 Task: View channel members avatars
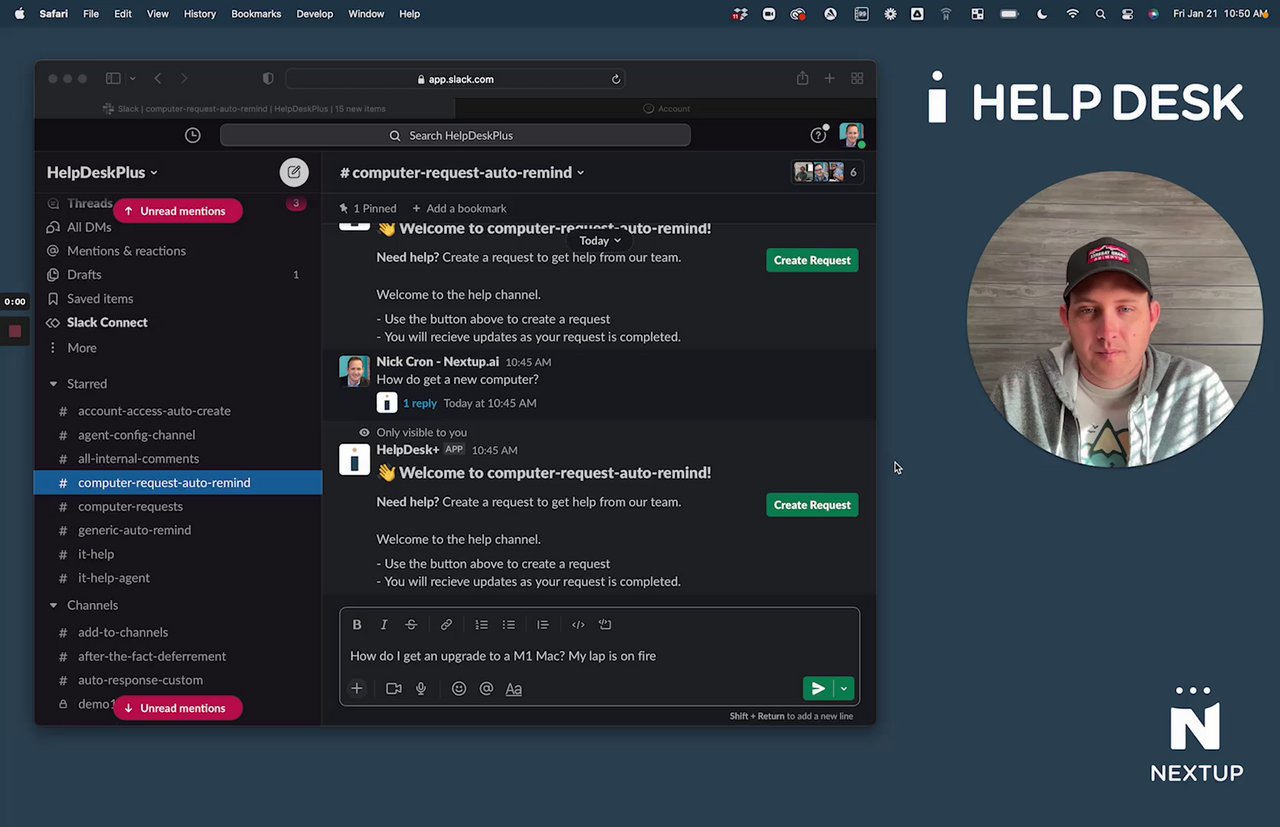coord(825,172)
